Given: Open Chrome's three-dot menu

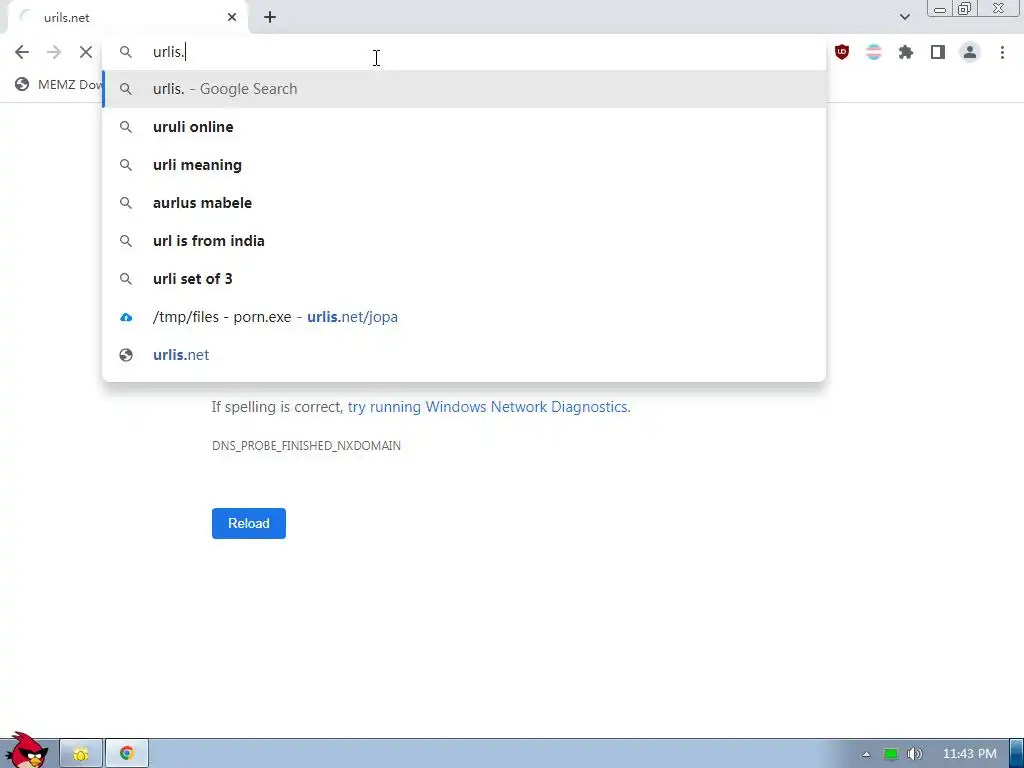Looking at the screenshot, I should [1002, 52].
